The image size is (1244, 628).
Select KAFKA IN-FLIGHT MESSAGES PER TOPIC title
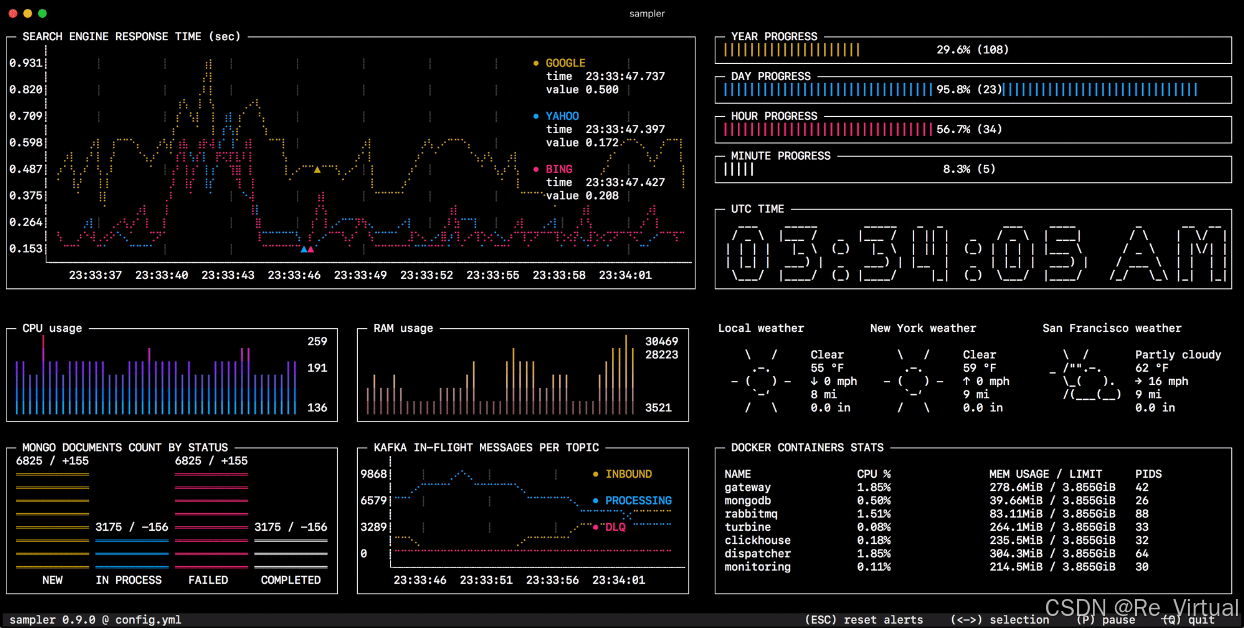tap(486, 447)
